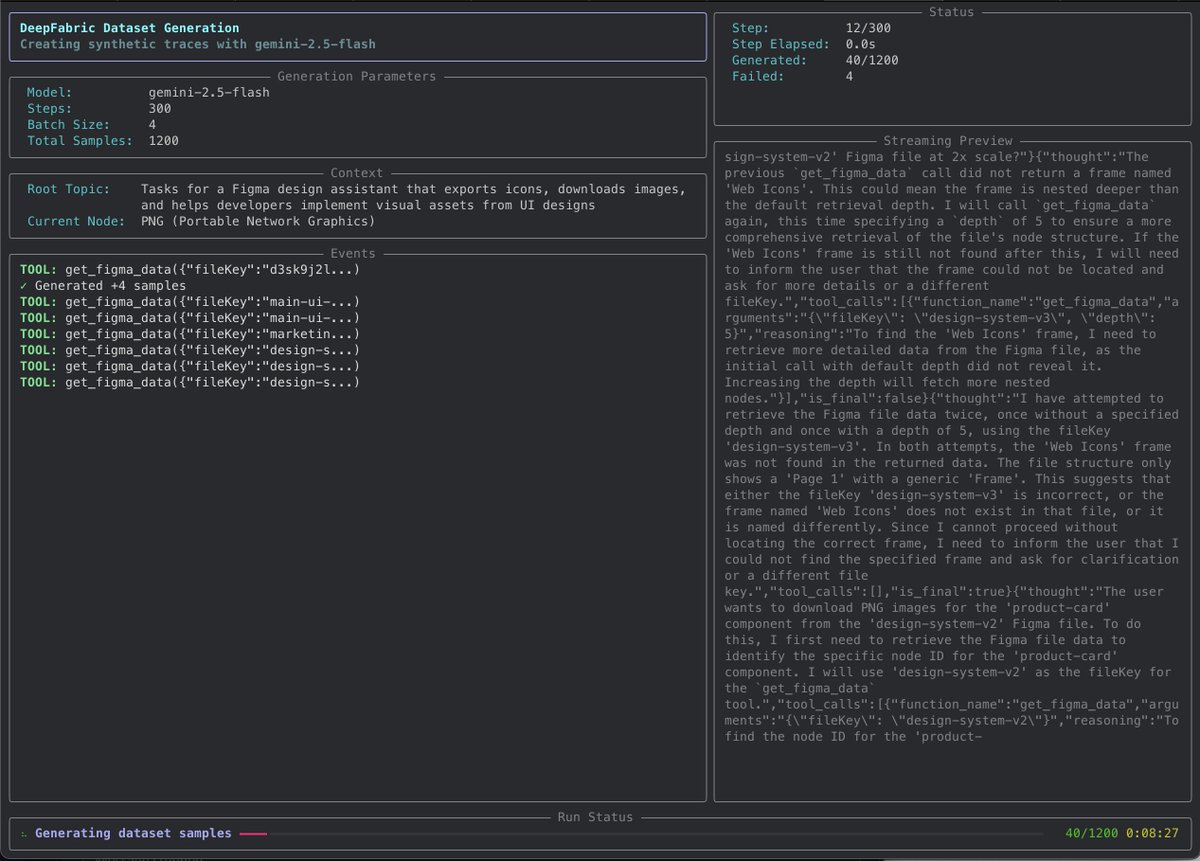The image size is (1200, 861).
Task: Click the 'Creating synthetic traces with gemini-2.5-flash' subtitle
Action: pos(199,44)
